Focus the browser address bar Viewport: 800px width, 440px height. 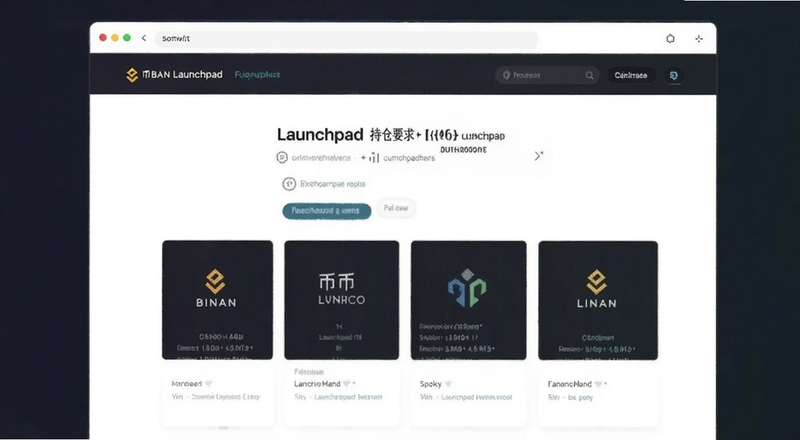346,39
